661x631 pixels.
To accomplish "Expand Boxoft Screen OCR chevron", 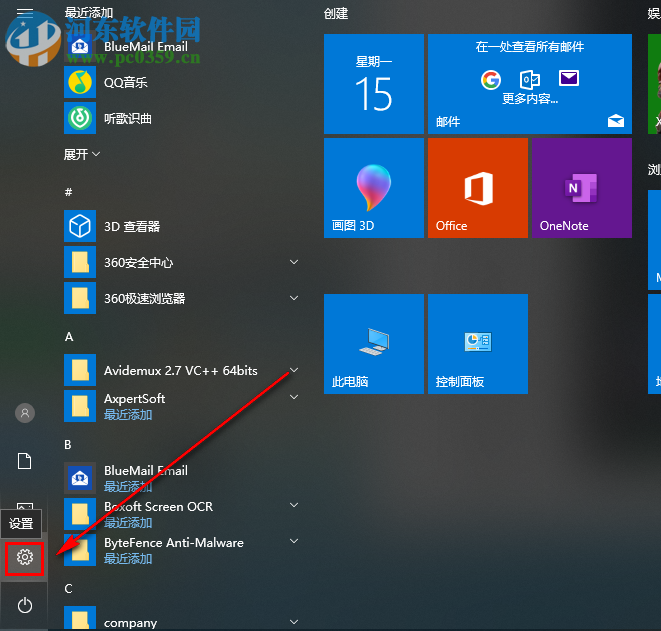I will point(294,505).
